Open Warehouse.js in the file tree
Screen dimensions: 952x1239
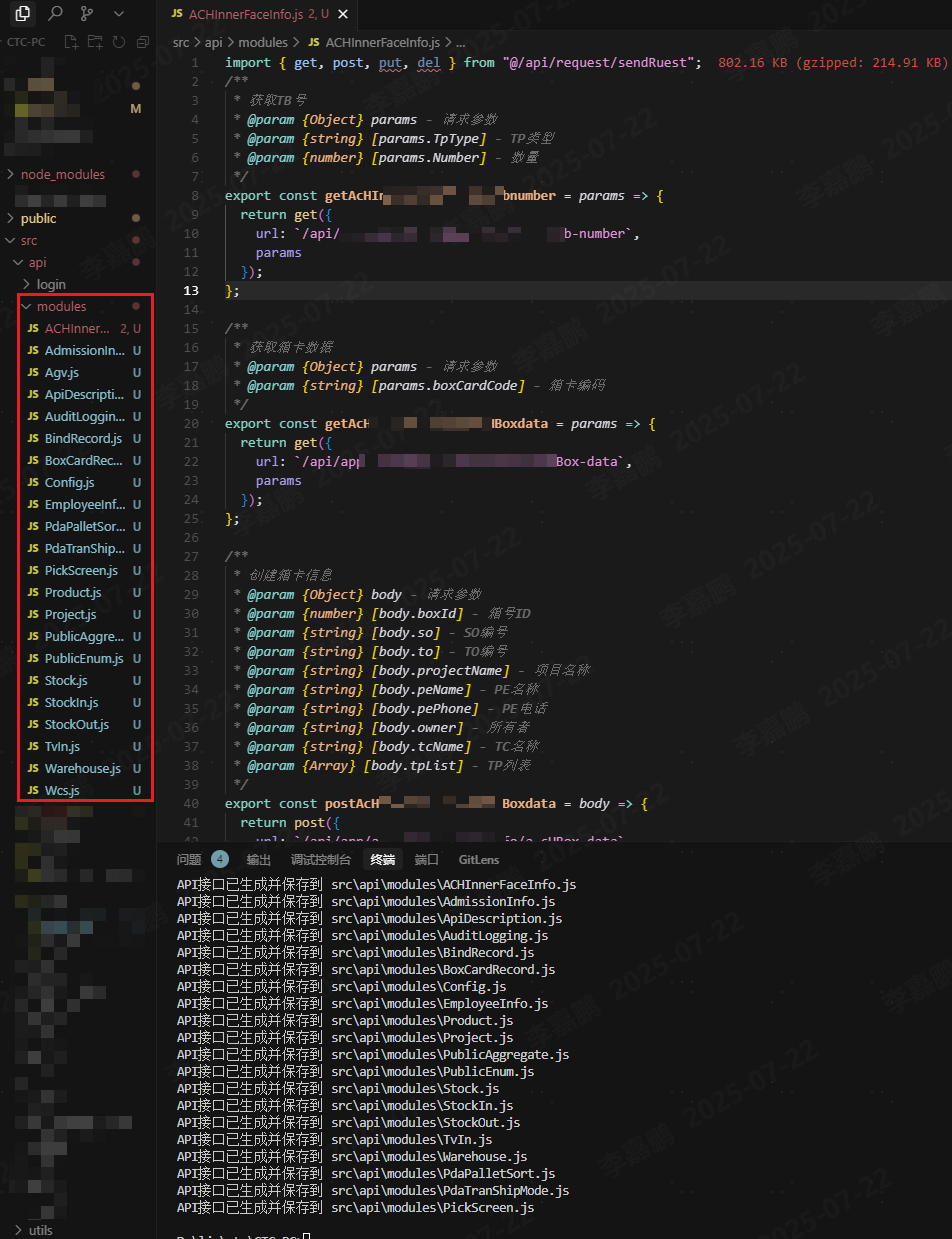[82, 768]
